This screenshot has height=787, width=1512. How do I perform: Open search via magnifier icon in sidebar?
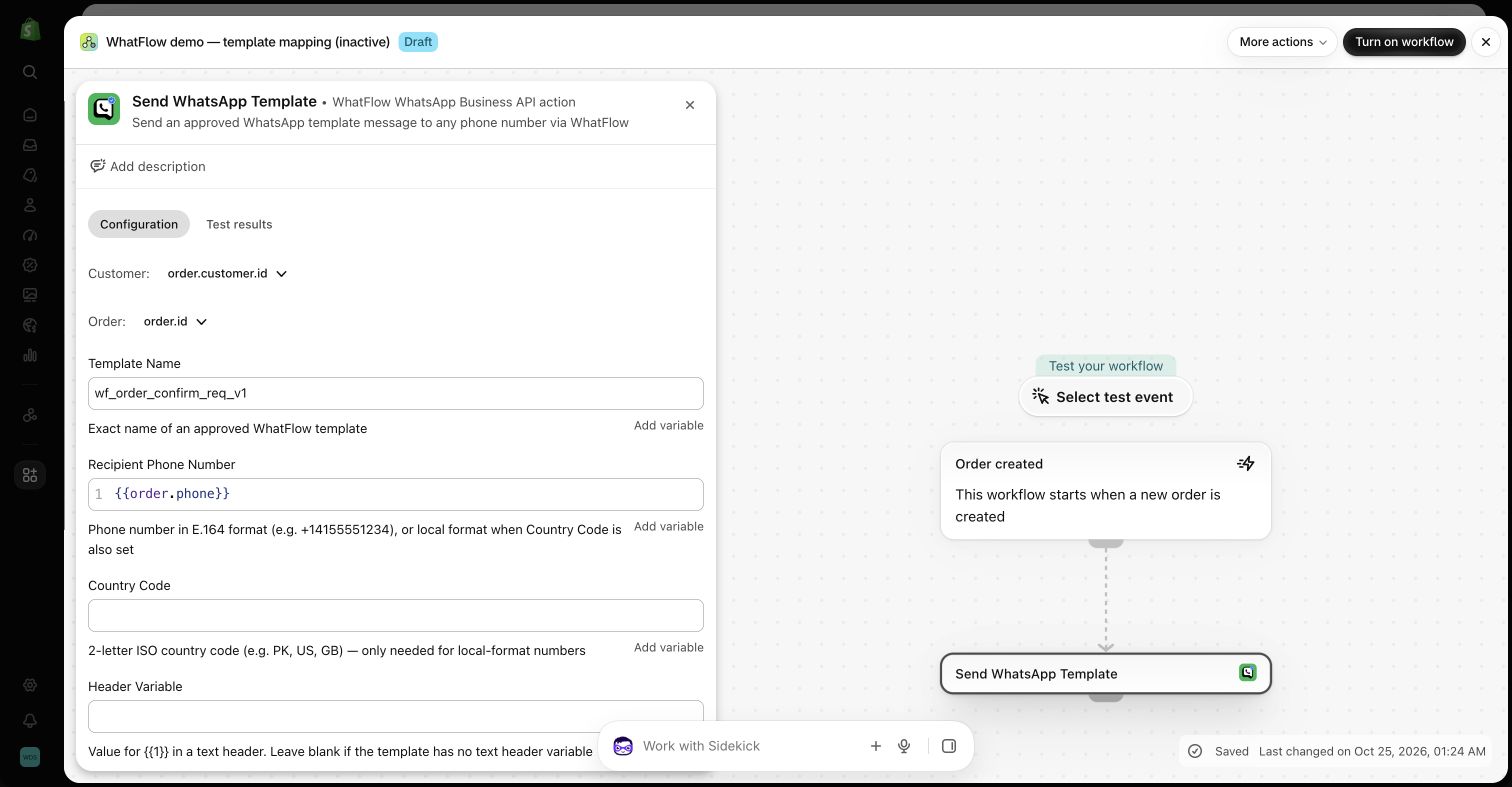coord(30,72)
